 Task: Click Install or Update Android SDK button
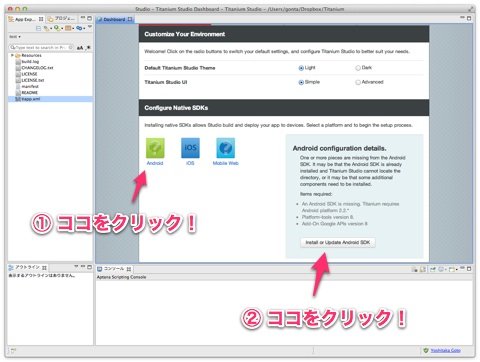[x=338, y=242]
